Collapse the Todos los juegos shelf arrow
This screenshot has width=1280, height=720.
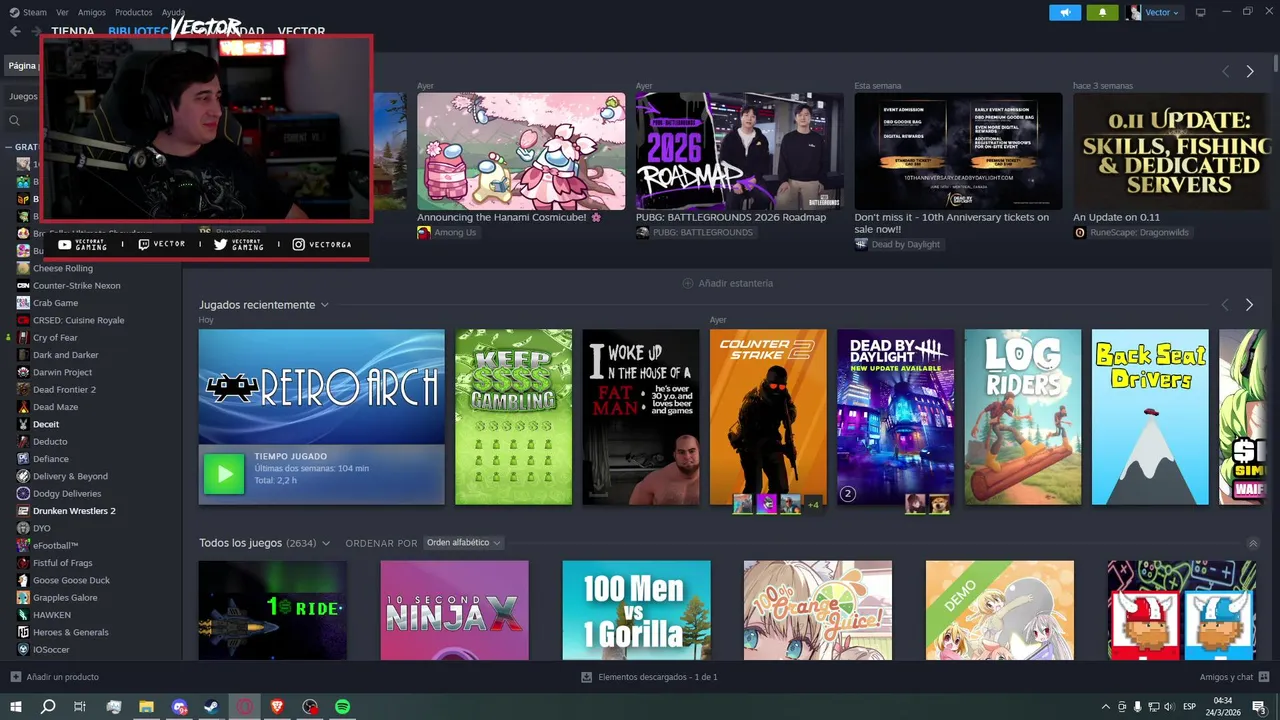click(1253, 543)
